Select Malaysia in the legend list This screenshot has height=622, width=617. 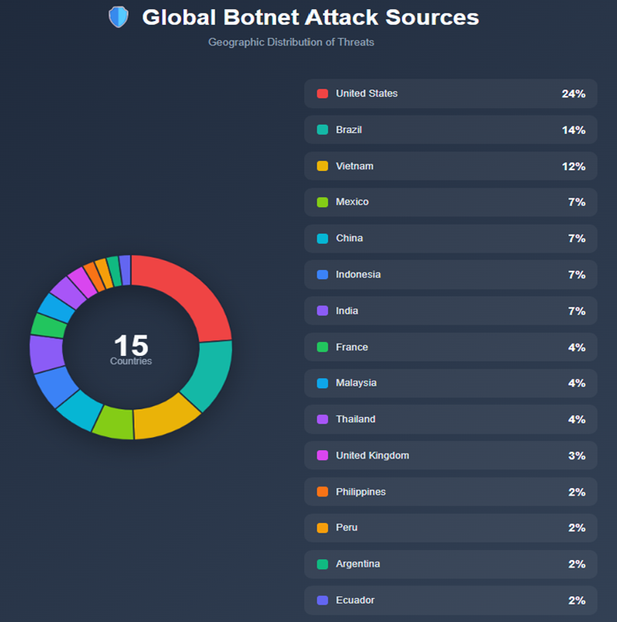click(x=451, y=383)
